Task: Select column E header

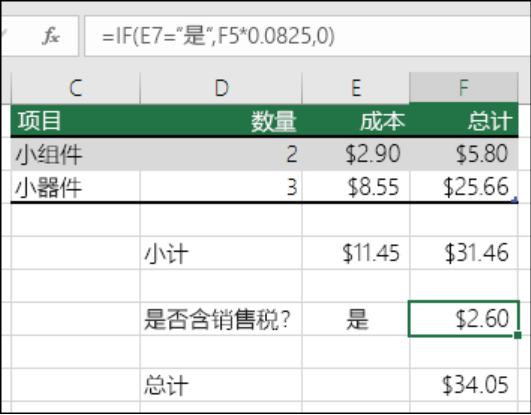Action: point(356,88)
